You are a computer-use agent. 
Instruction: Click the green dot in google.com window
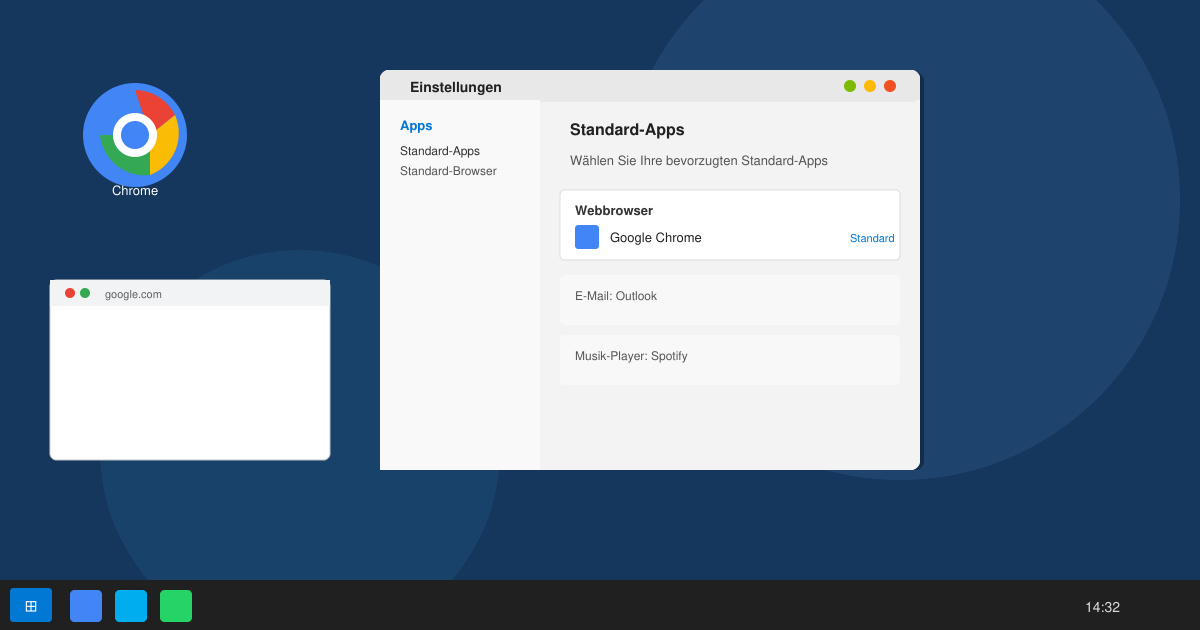click(85, 293)
